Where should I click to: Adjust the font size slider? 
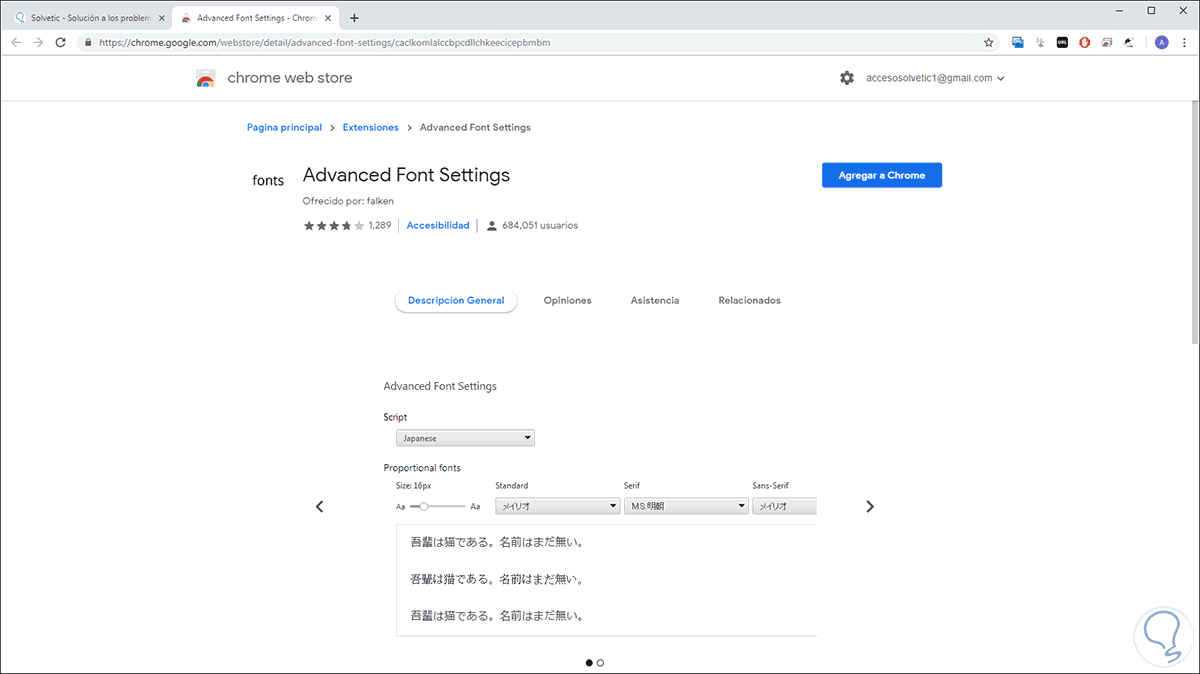click(438, 507)
